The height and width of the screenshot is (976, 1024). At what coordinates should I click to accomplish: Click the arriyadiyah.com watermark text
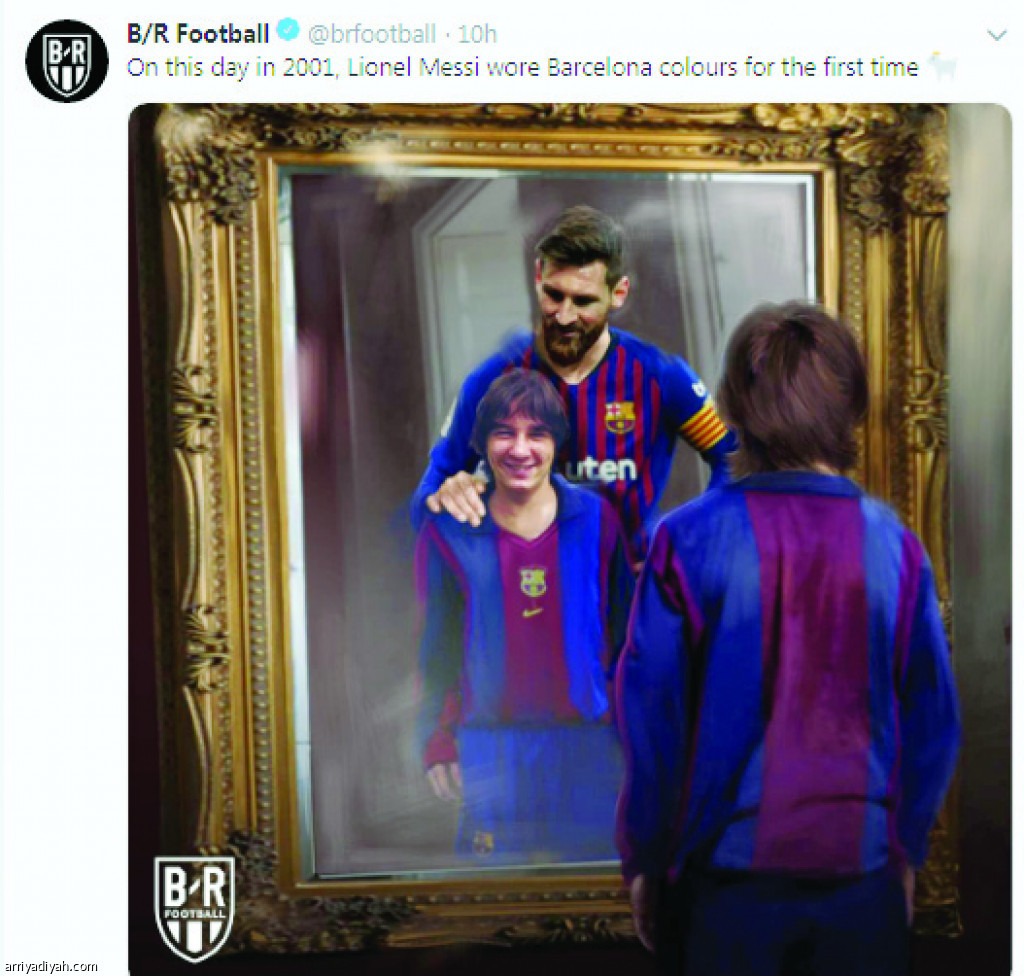(50, 966)
